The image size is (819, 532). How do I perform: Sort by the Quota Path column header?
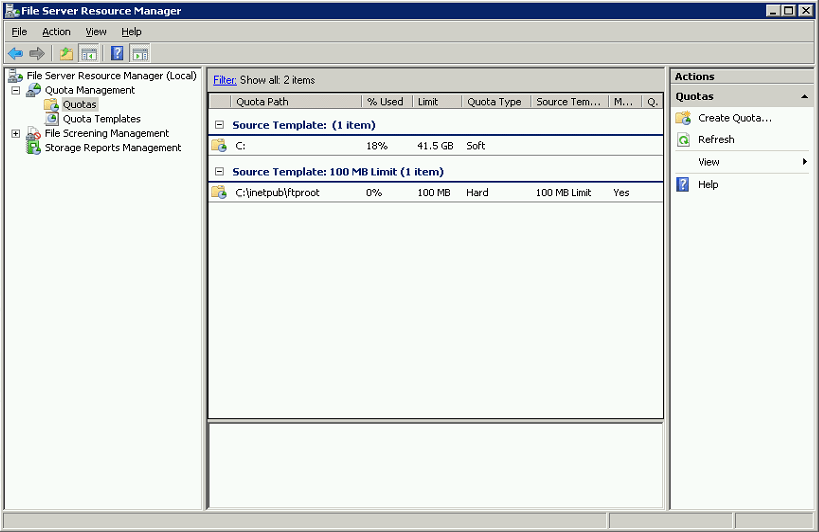(x=296, y=102)
